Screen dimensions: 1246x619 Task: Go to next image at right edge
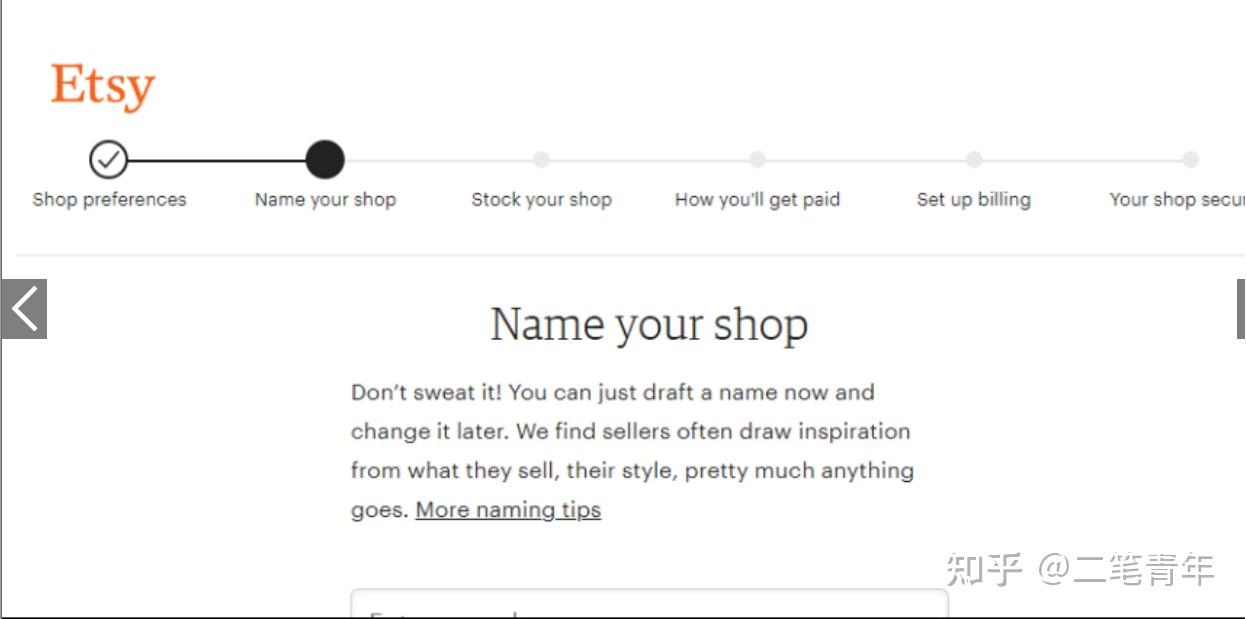point(1241,309)
